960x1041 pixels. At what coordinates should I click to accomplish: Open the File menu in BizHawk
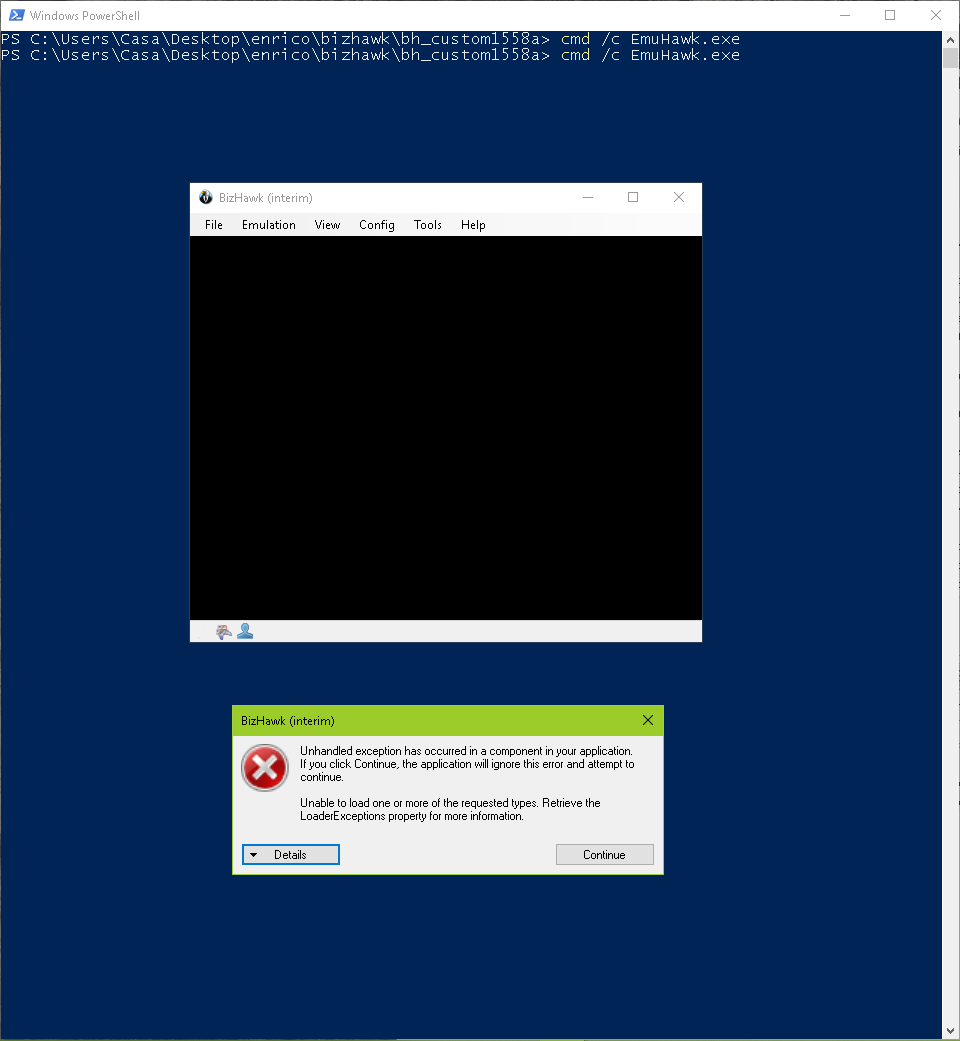pyautogui.click(x=213, y=225)
